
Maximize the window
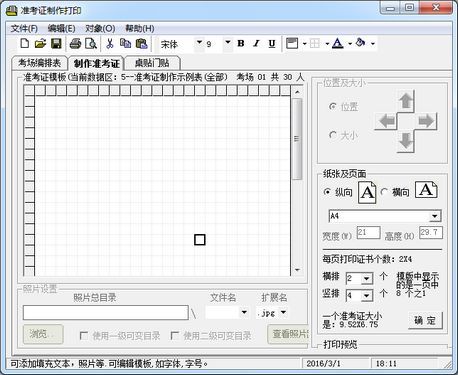410,7
